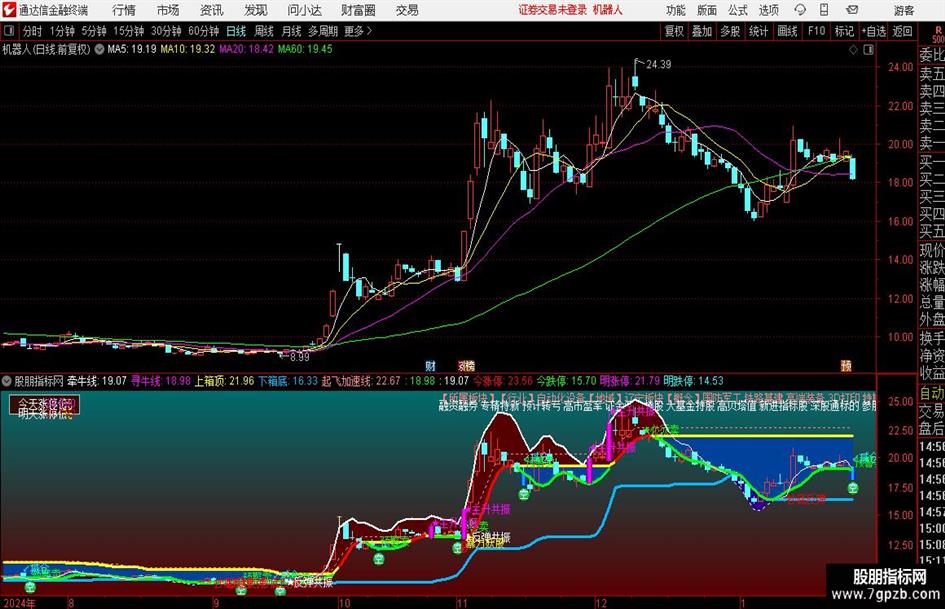Click the MA10: 19.32 value
945x609 pixels.
(187, 49)
